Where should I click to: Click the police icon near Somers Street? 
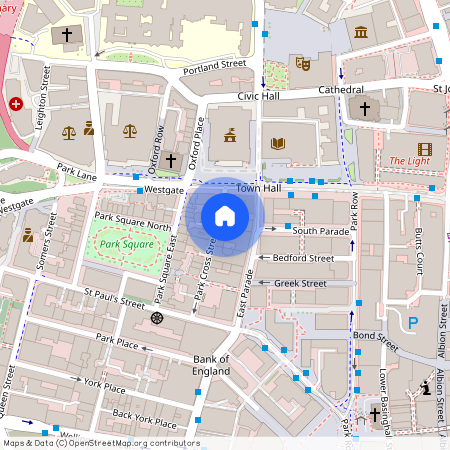click(x=28, y=235)
